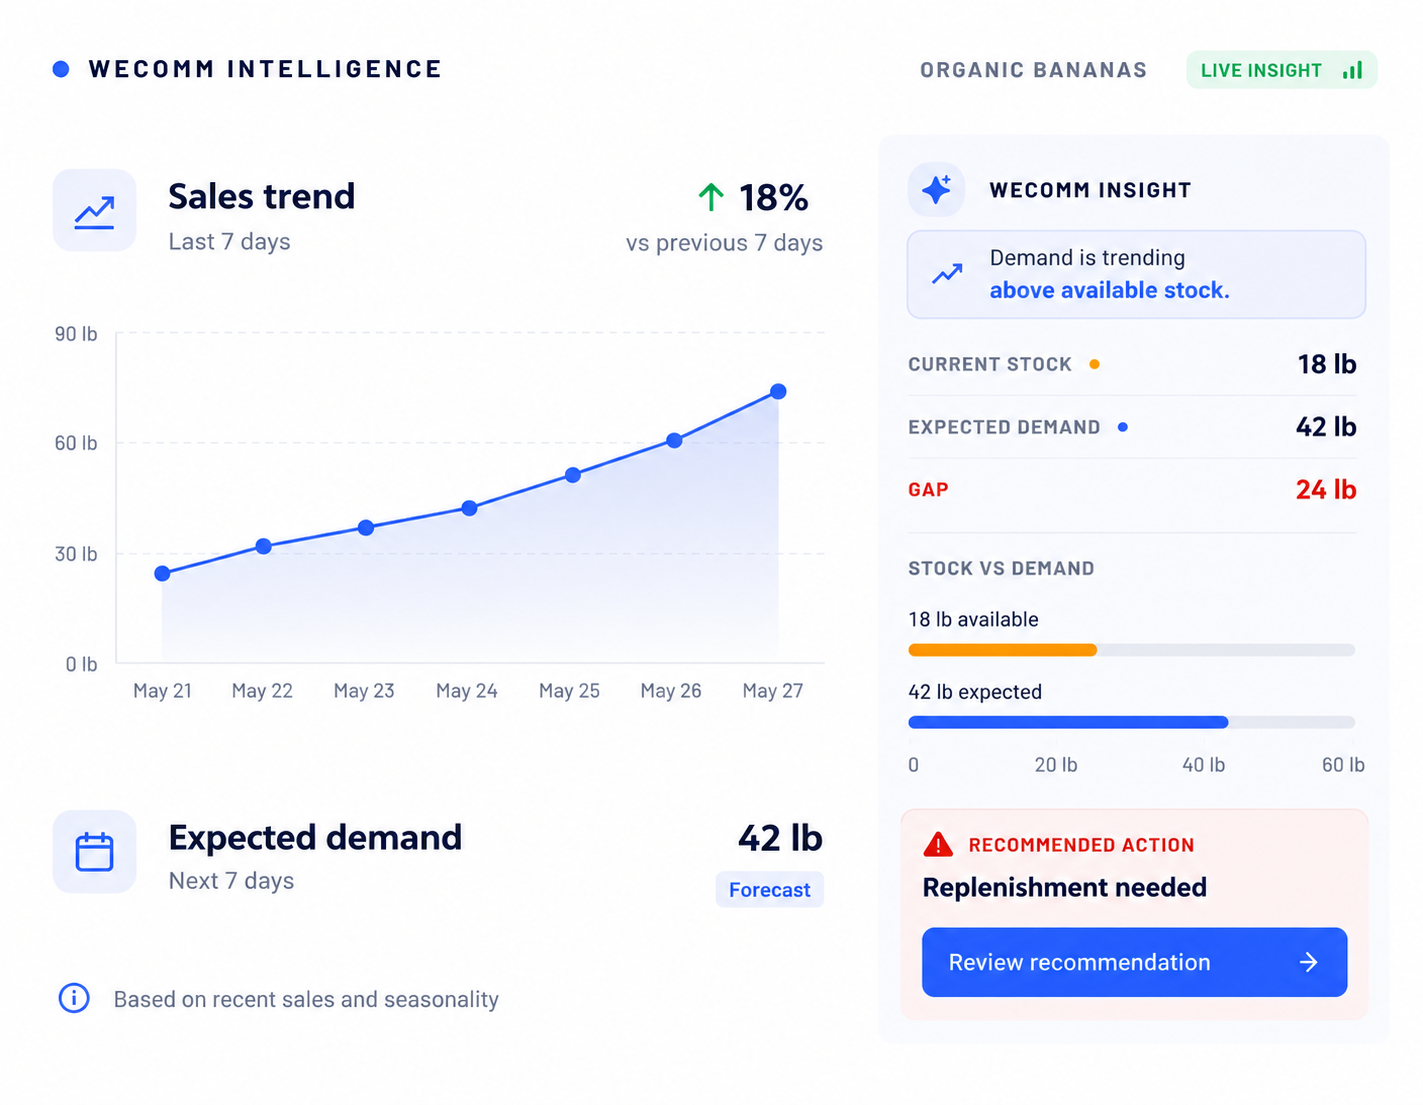Click the May 27 data point on chart

tap(778, 391)
